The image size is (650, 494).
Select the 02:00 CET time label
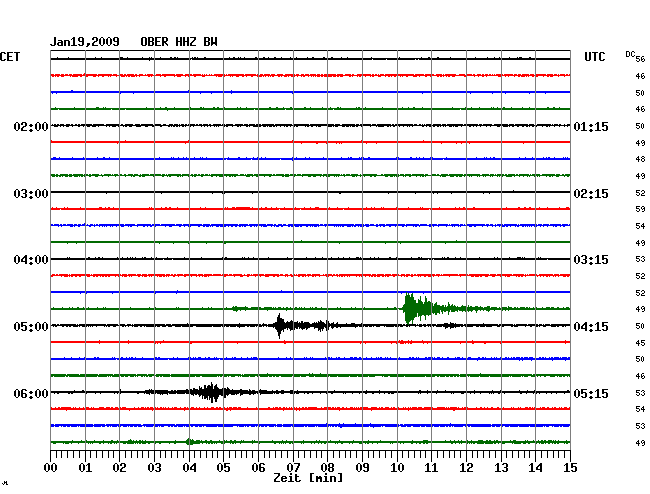31,126
